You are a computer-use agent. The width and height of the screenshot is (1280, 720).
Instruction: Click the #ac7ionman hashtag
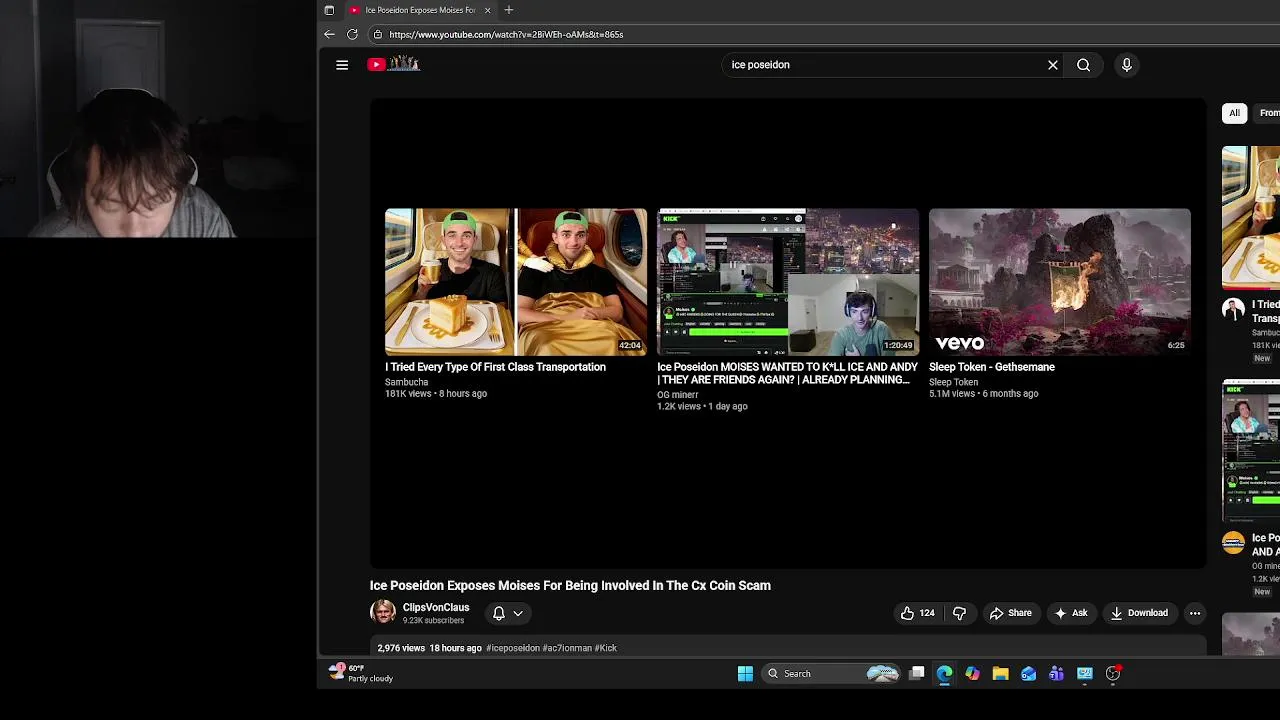pyautogui.click(x=567, y=648)
